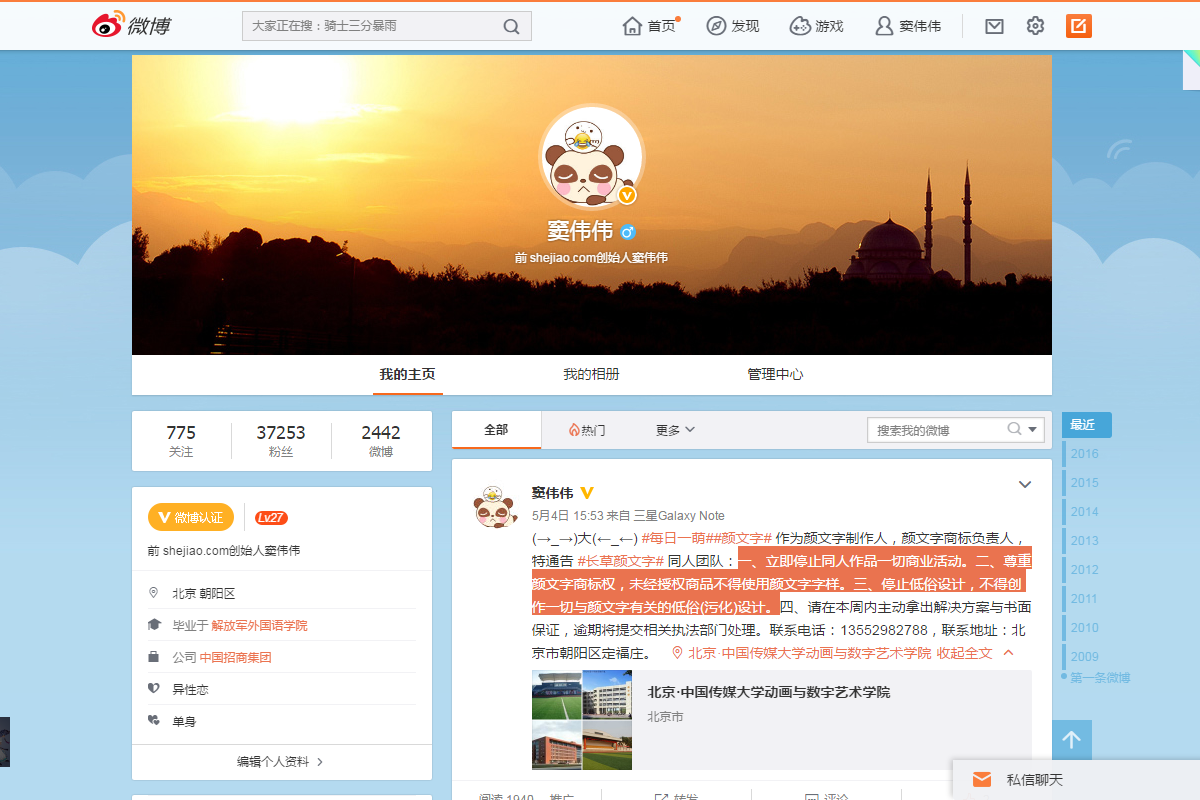This screenshot has width=1200, height=800.
Task: Click the compose new Weibo orange icon
Action: click(1078, 26)
